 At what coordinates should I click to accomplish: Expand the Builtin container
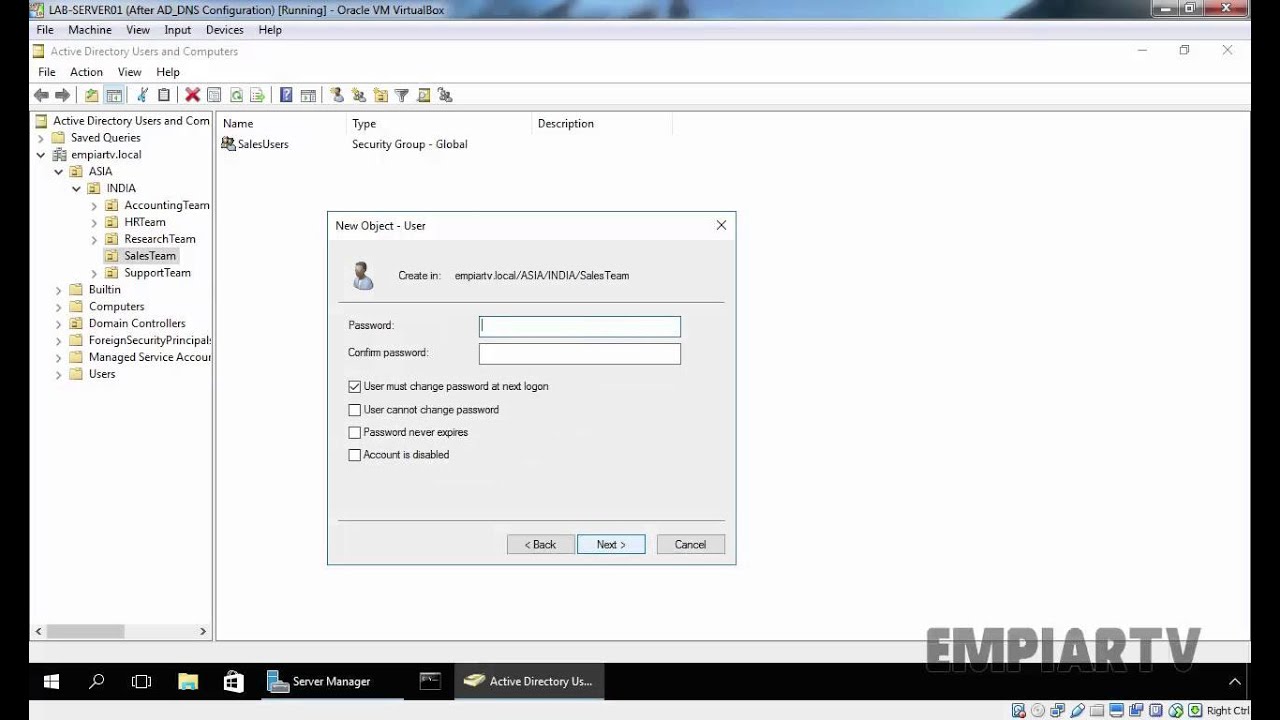tap(59, 290)
